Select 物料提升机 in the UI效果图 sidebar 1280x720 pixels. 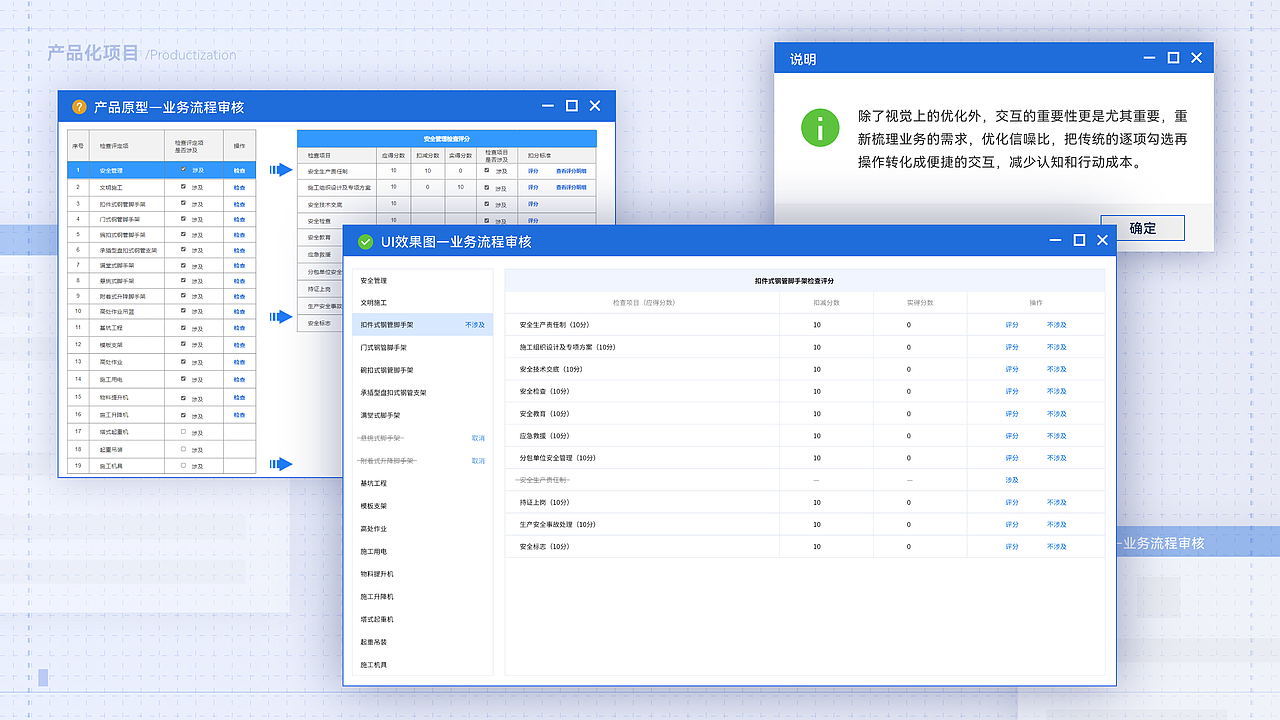tap(377, 574)
